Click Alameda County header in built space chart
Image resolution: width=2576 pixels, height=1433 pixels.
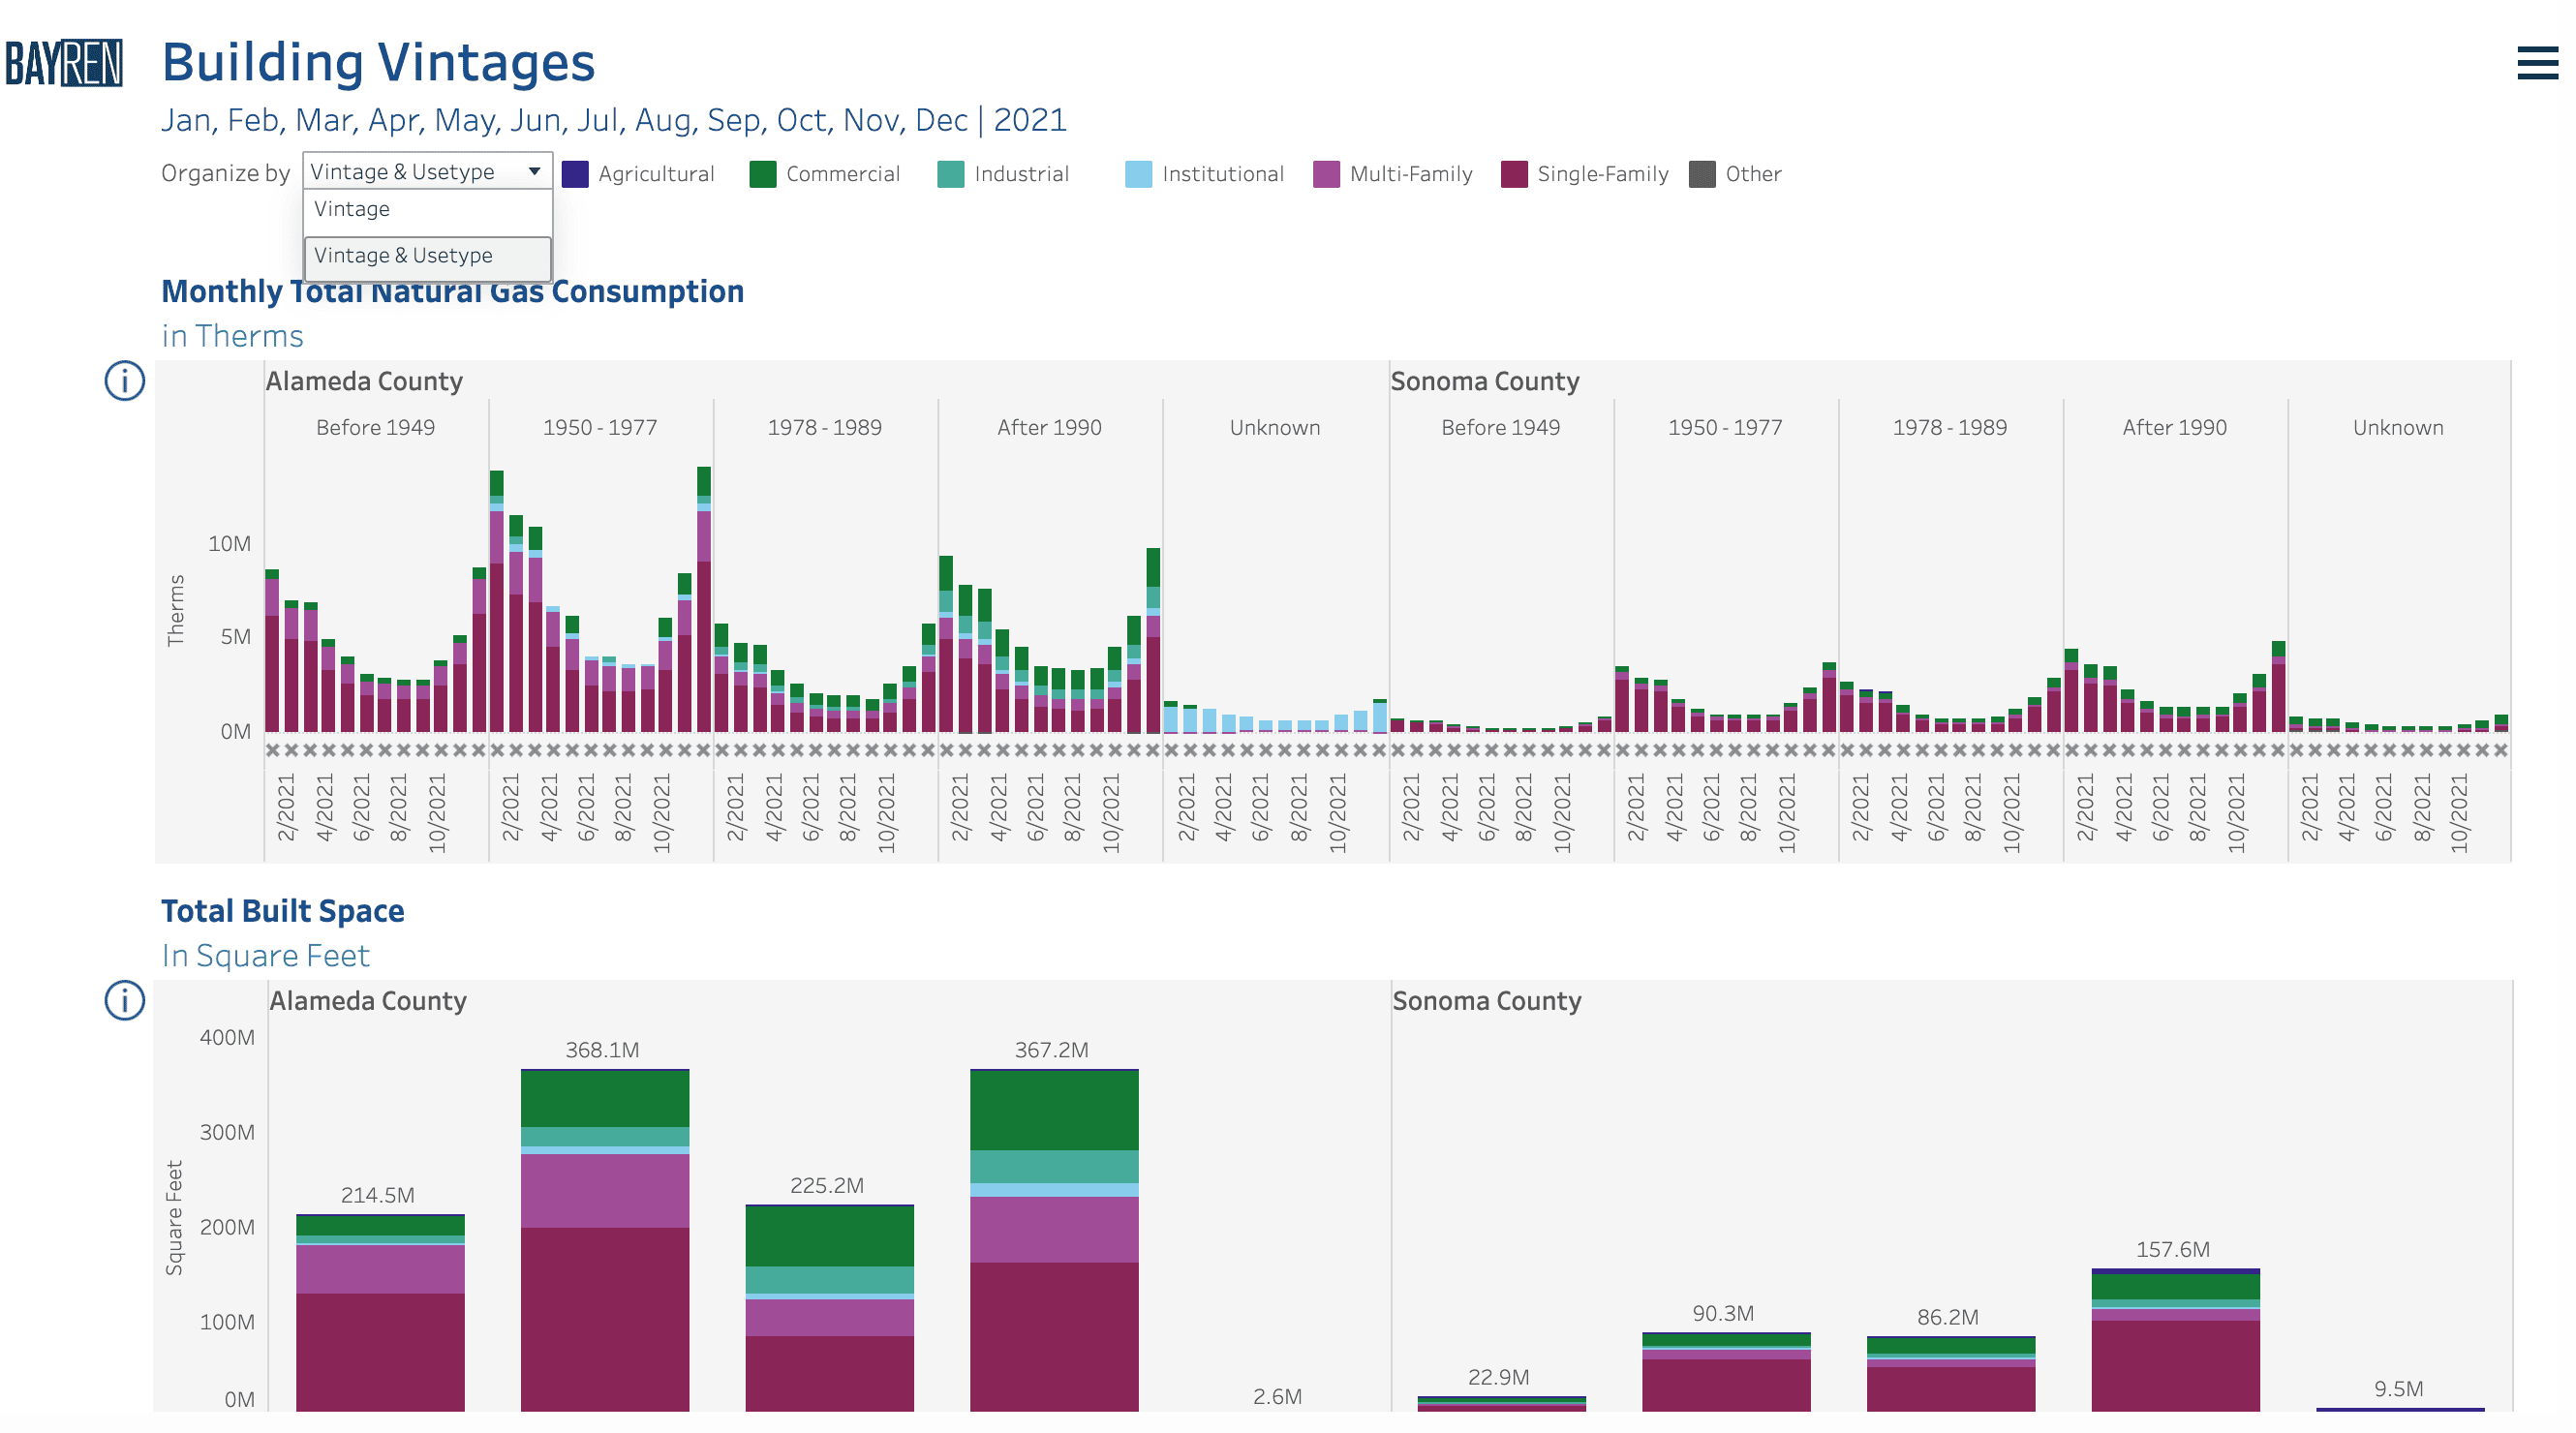click(368, 1000)
